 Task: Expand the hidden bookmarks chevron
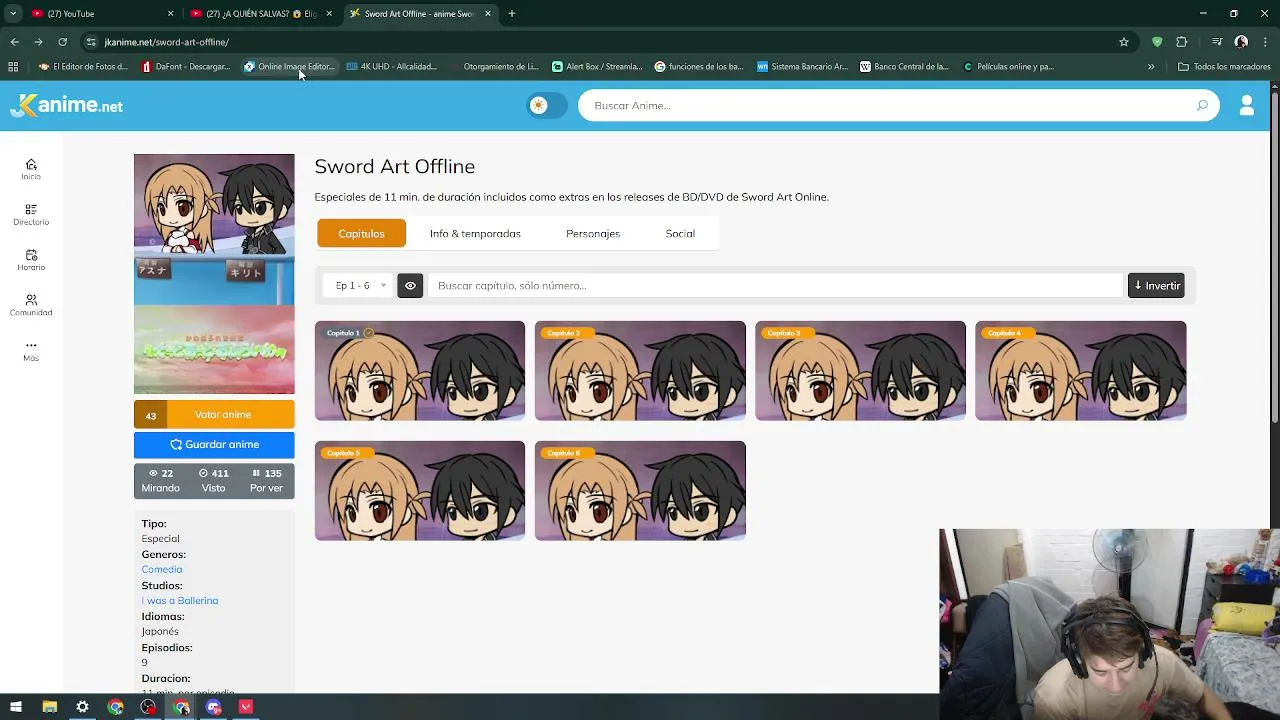point(1151,67)
